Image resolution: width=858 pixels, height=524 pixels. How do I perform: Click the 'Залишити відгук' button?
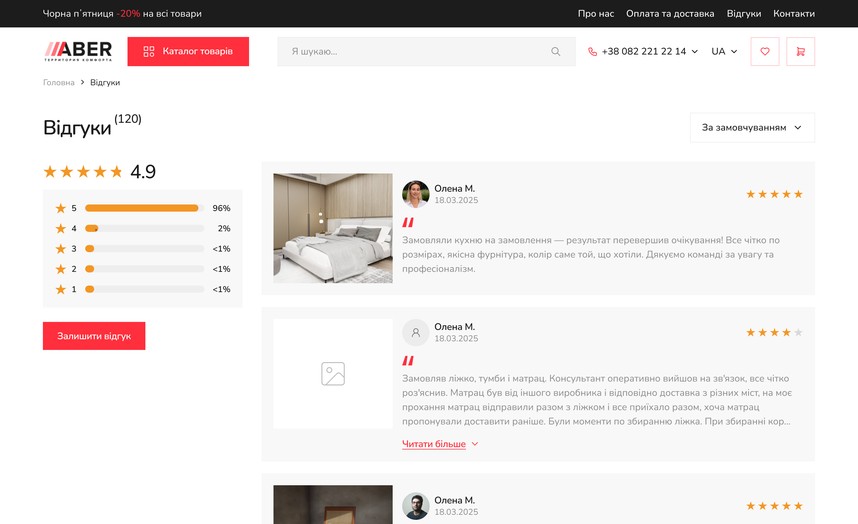94,336
